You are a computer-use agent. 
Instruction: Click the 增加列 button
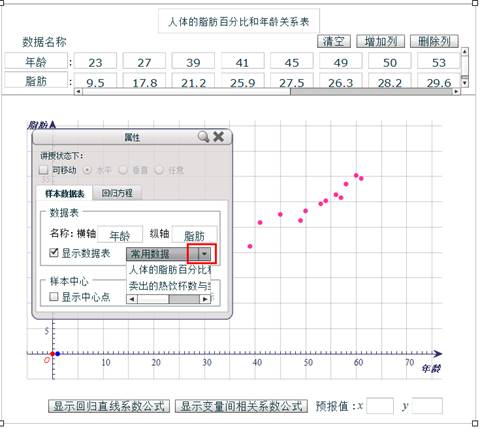pos(380,41)
